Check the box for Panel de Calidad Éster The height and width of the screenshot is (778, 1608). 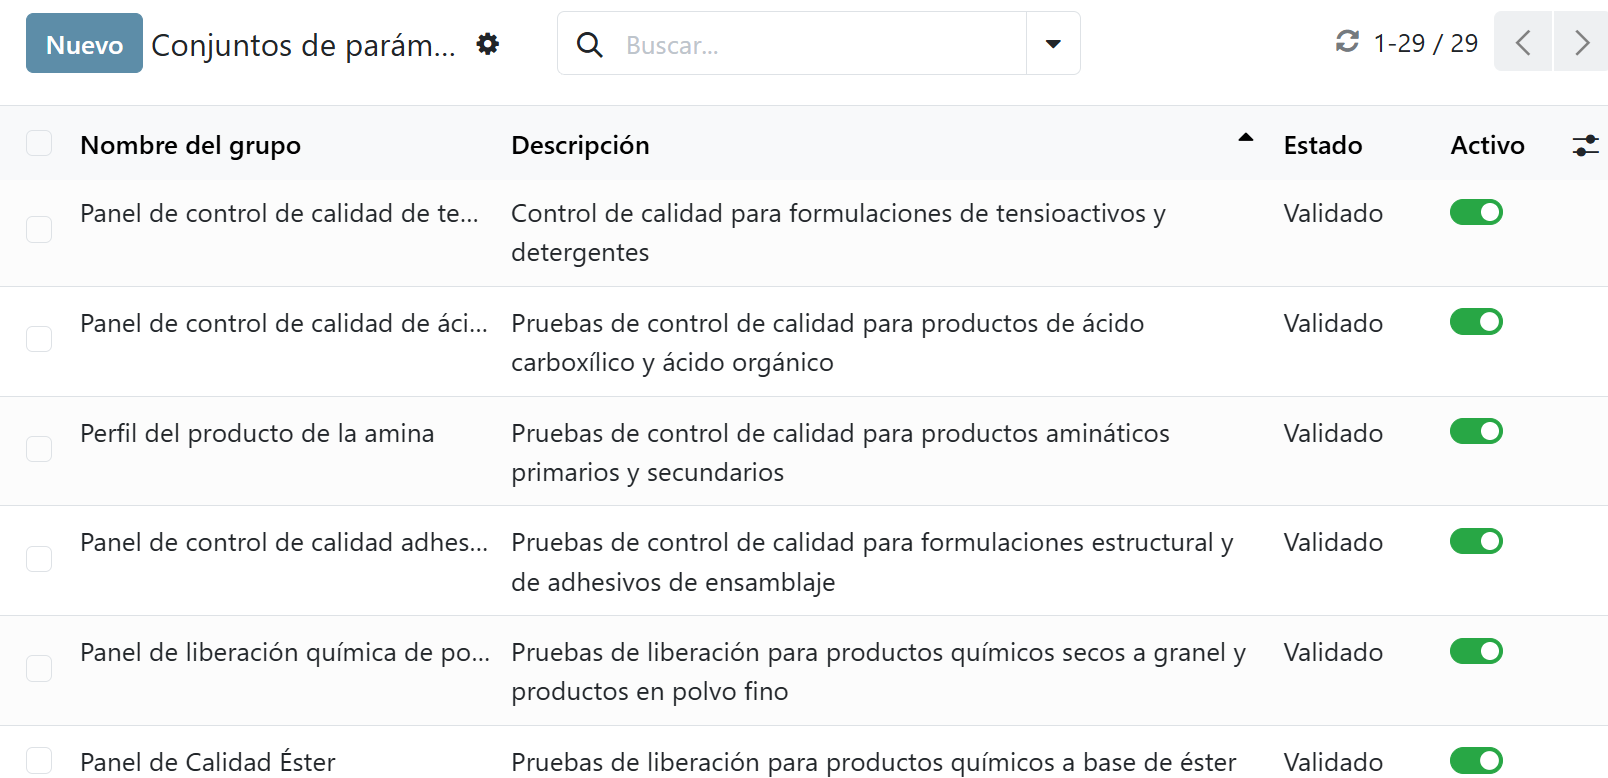(x=39, y=761)
